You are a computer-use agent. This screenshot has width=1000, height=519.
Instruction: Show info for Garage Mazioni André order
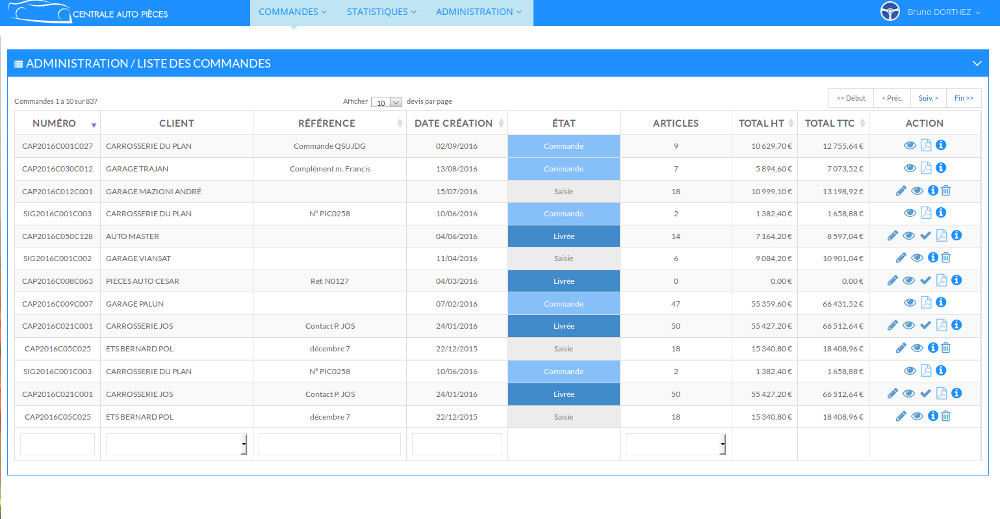[932, 191]
